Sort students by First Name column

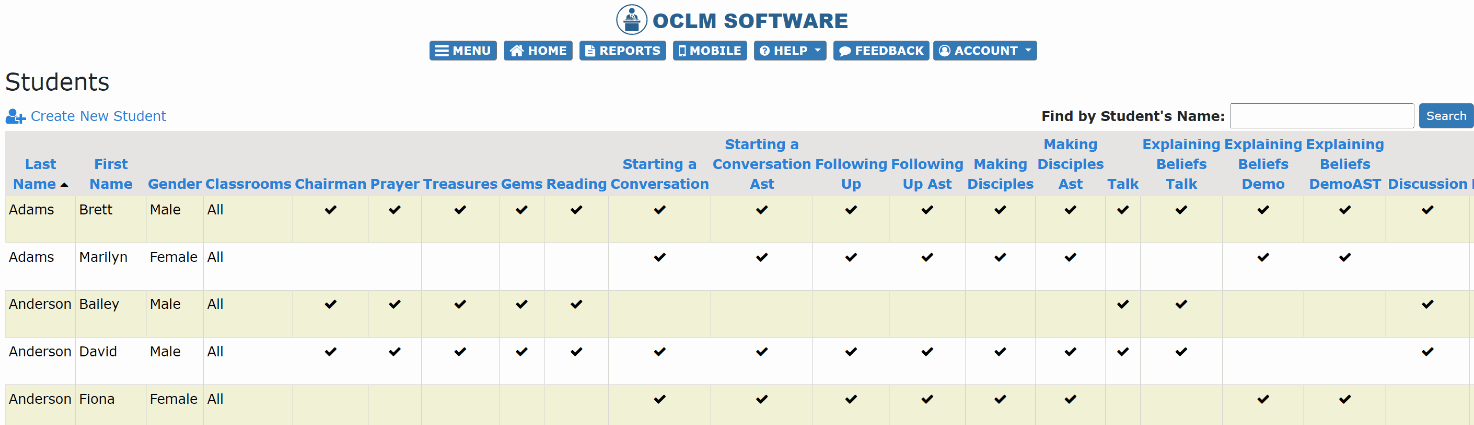(111, 174)
